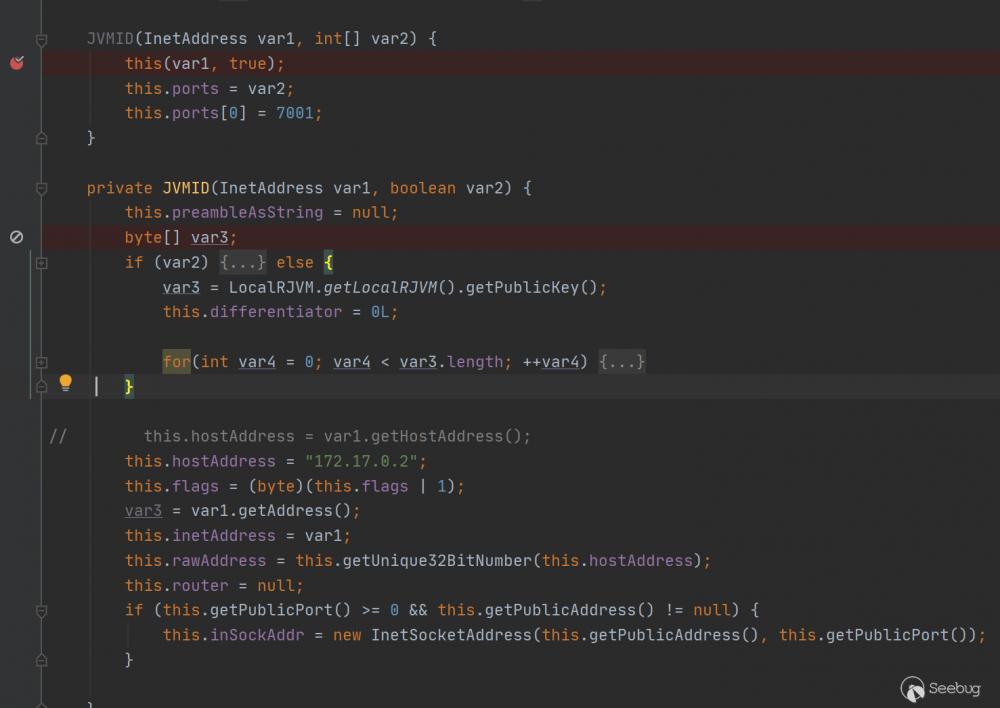Screen dimensions: 1000x708
Task: Click the differentiator field name
Action: [x=276, y=312]
